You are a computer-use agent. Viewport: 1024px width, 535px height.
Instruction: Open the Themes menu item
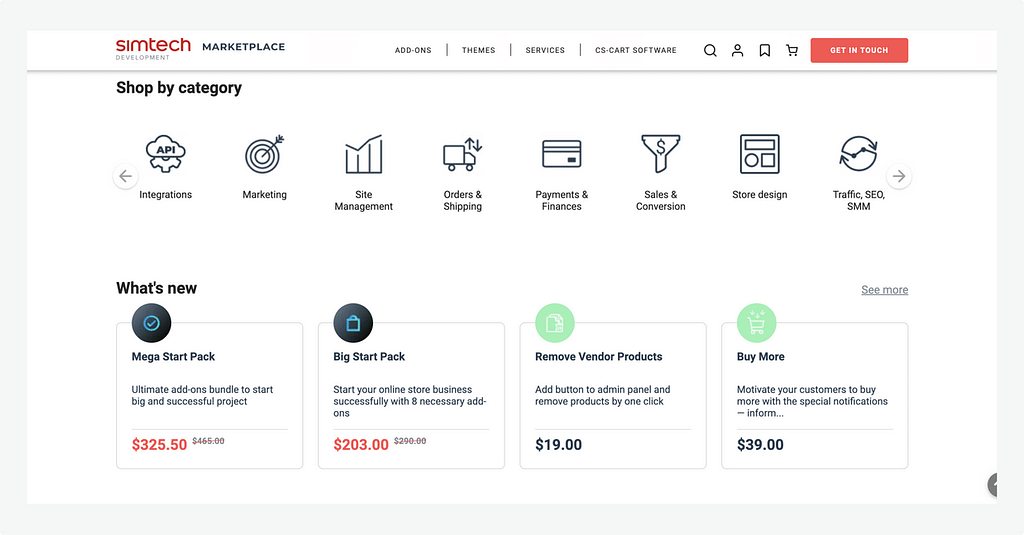point(478,50)
